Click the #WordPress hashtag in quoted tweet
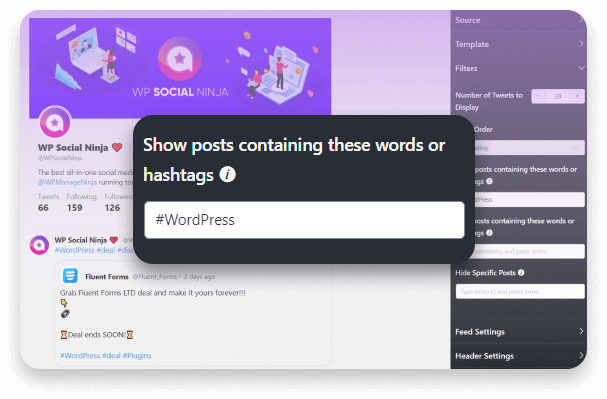This screenshot has height=399, width=607. (x=80, y=356)
